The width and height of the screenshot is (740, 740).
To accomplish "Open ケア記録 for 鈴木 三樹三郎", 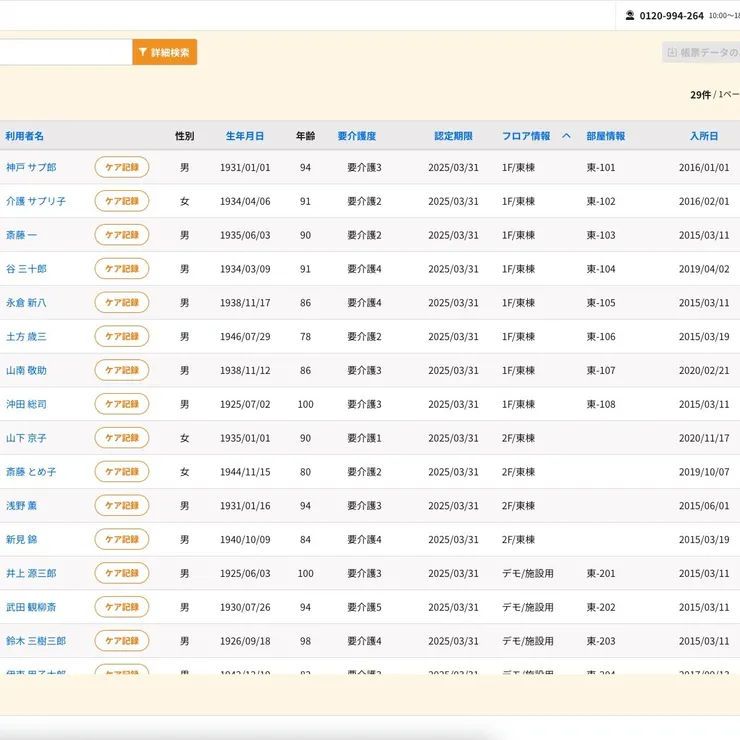I will [122, 641].
